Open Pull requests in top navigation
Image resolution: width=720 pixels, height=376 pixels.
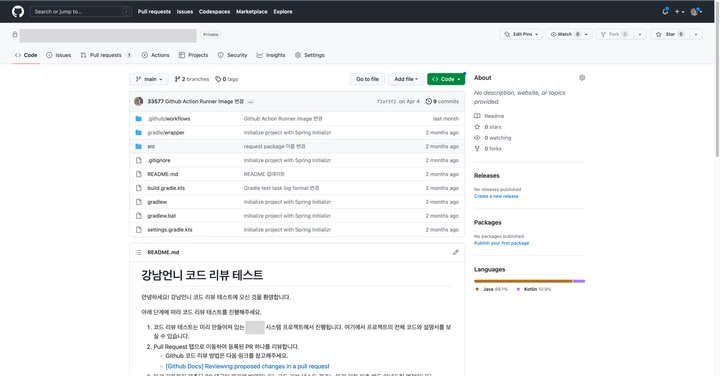pyautogui.click(x=154, y=11)
